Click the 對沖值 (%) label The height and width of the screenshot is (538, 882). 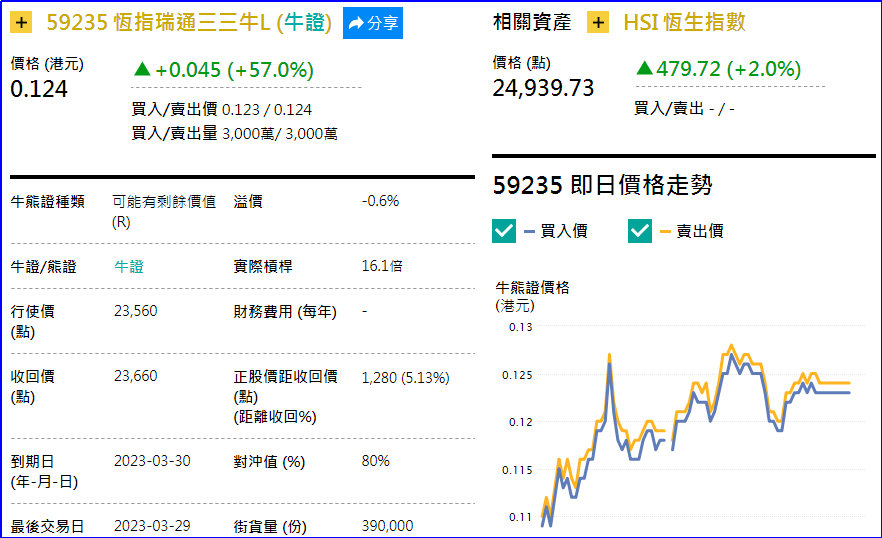point(269,461)
